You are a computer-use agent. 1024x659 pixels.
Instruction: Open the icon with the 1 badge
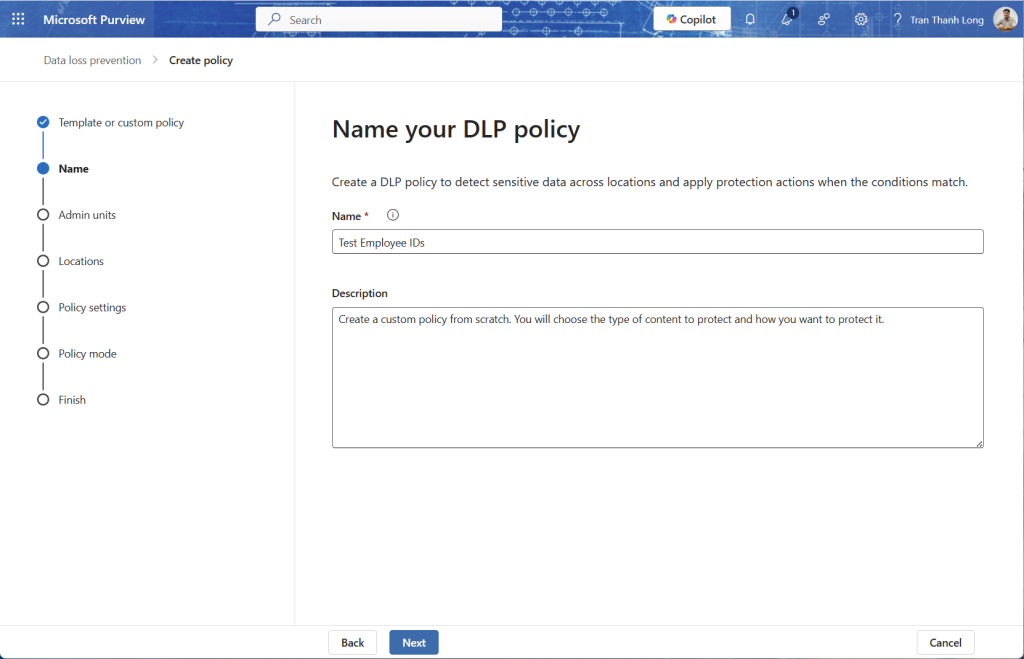coord(787,20)
